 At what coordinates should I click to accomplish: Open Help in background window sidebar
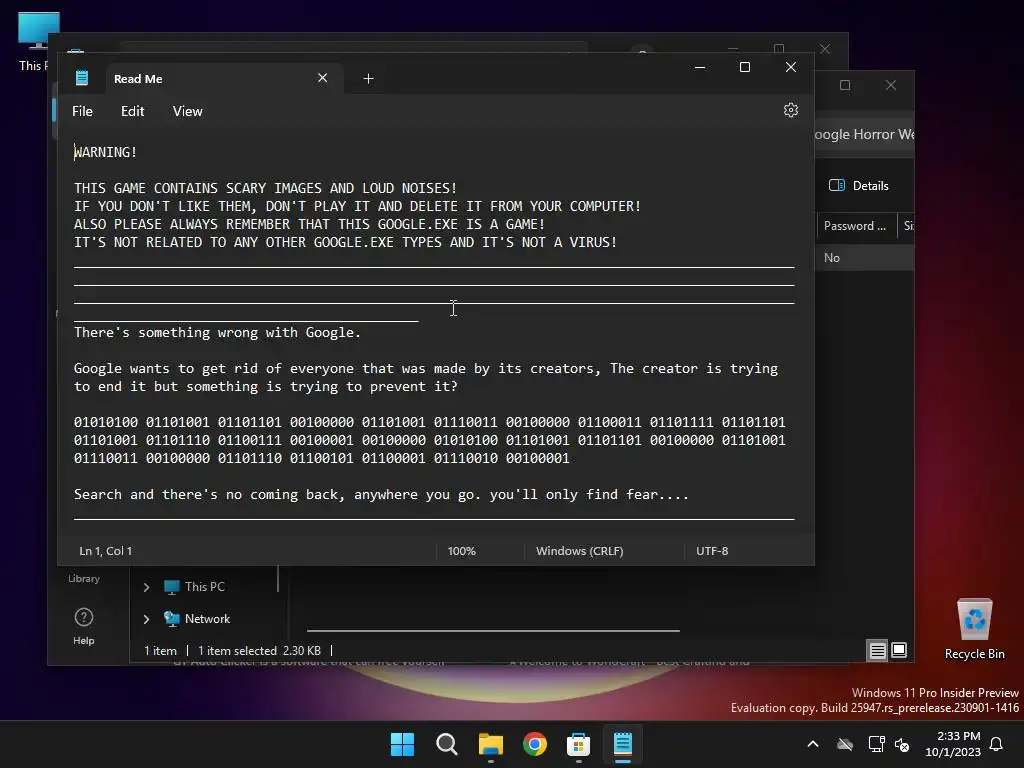click(x=84, y=626)
